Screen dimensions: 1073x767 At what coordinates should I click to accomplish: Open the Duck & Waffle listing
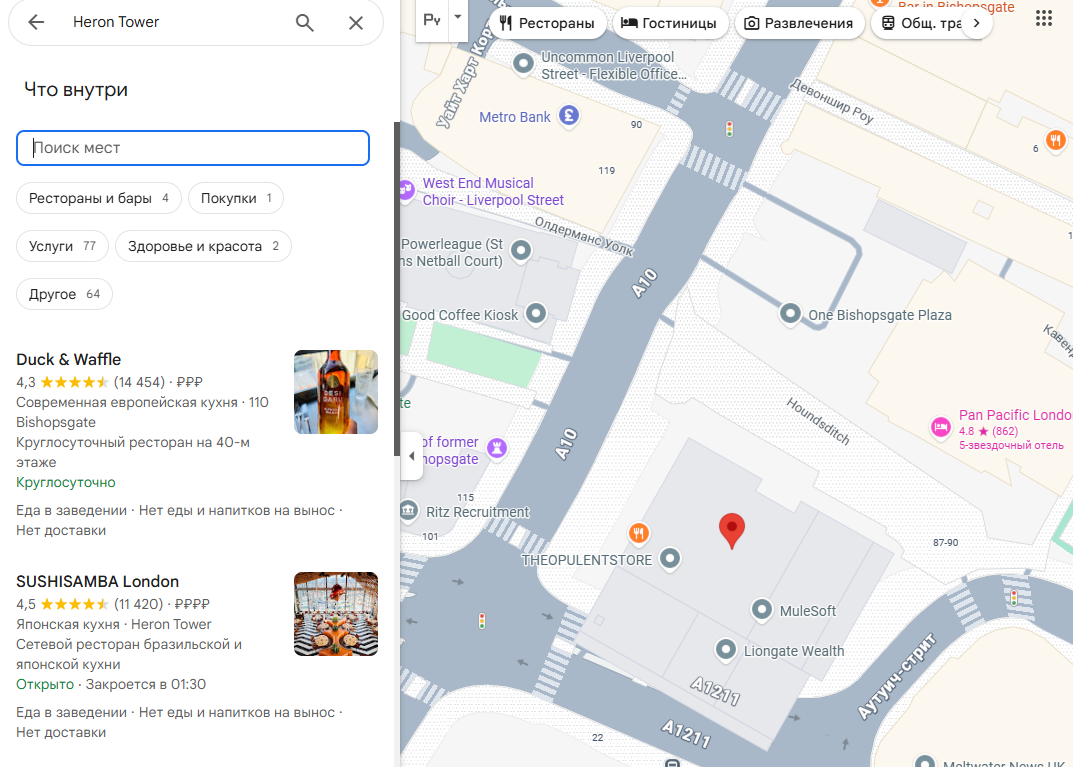point(68,359)
